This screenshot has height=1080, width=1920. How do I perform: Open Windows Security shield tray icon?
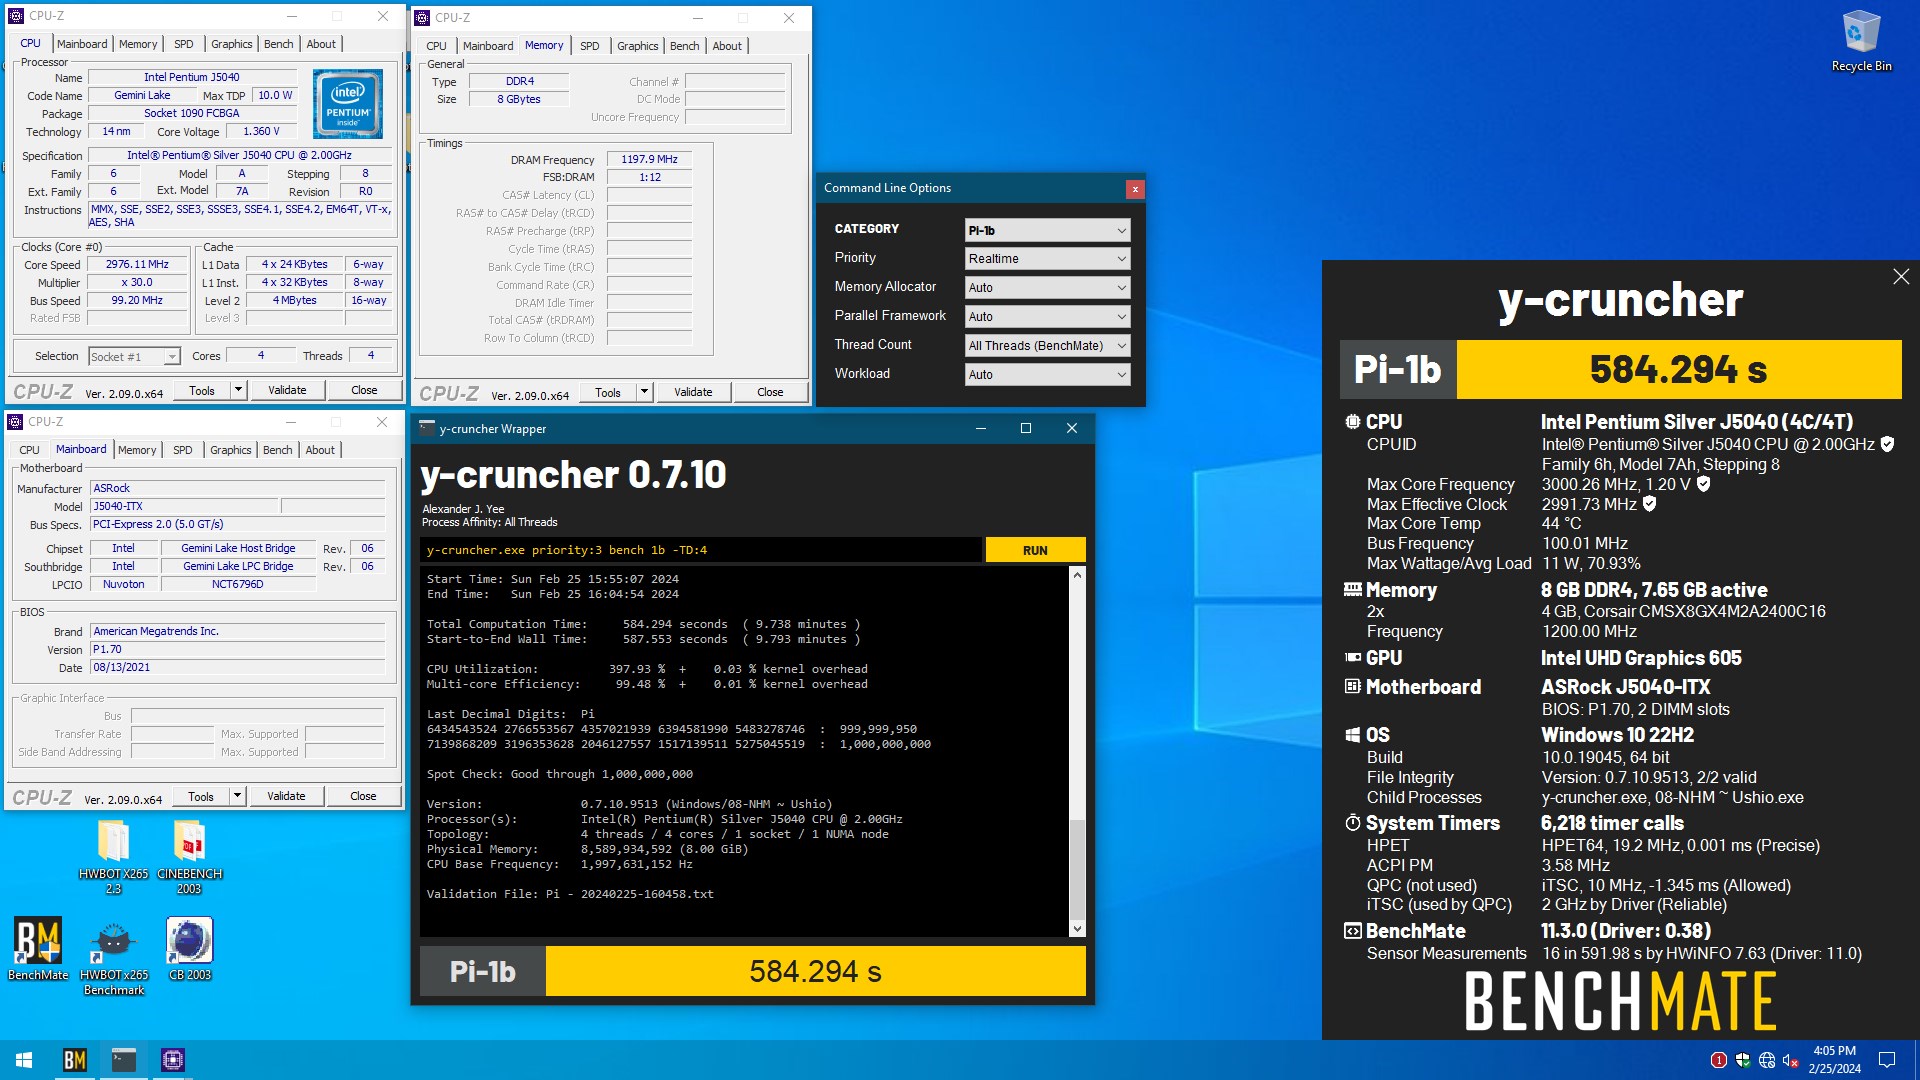click(x=1742, y=1060)
